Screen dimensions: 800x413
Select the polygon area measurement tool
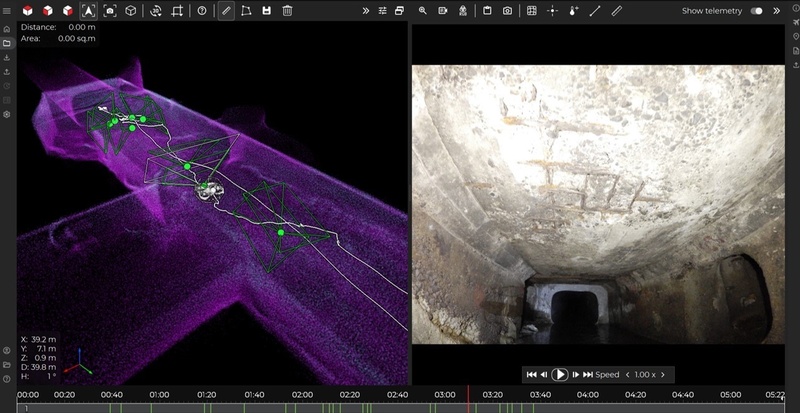[x=246, y=11]
